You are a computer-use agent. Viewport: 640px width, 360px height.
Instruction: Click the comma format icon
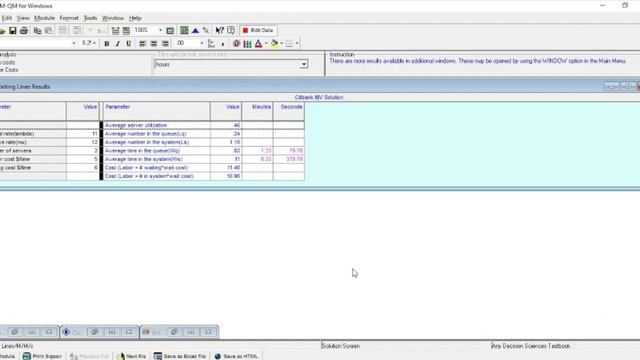(223, 44)
